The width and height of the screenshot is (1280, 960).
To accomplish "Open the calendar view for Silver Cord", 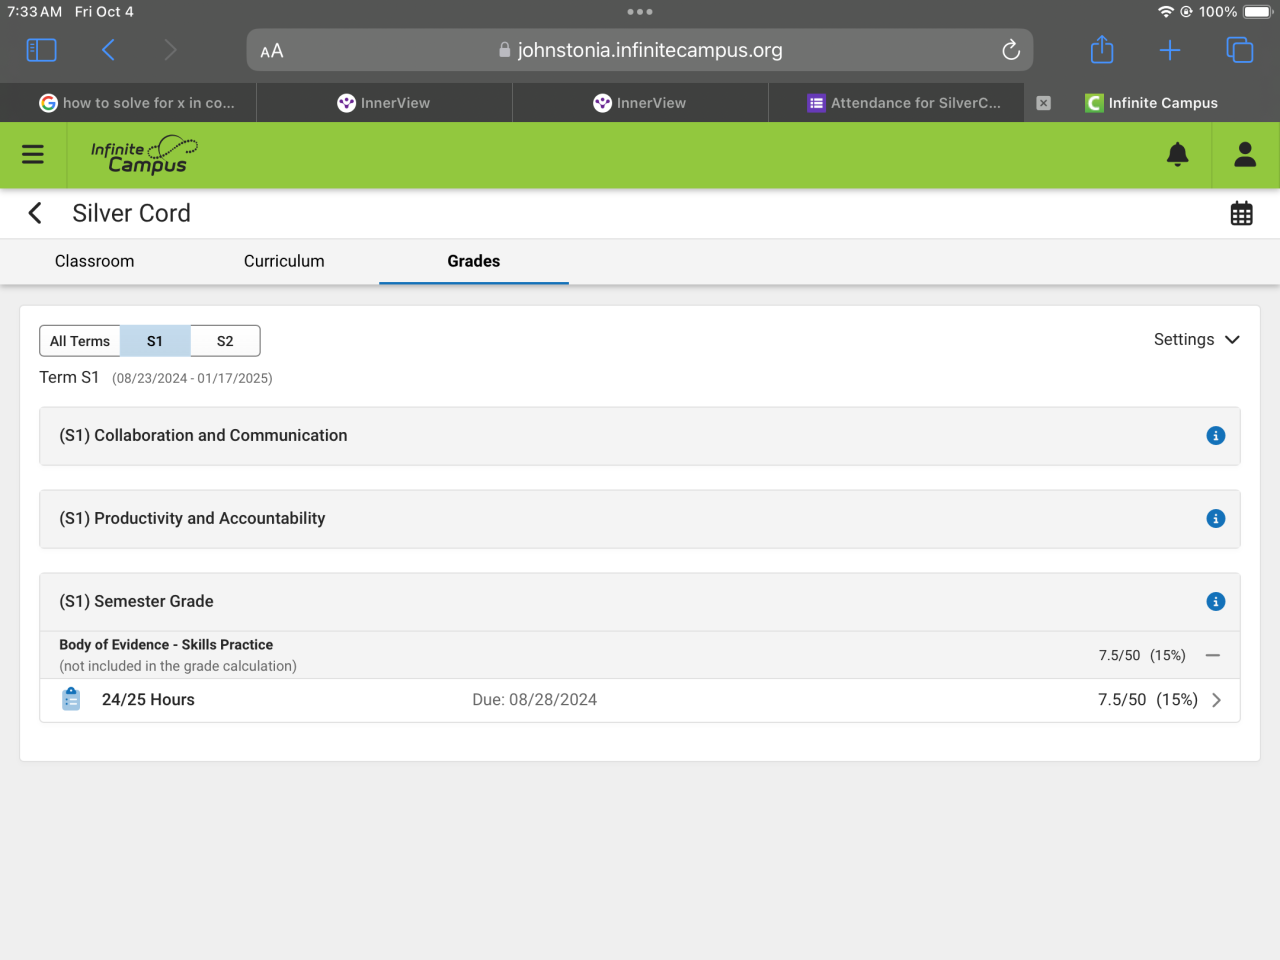I will click(1242, 213).
